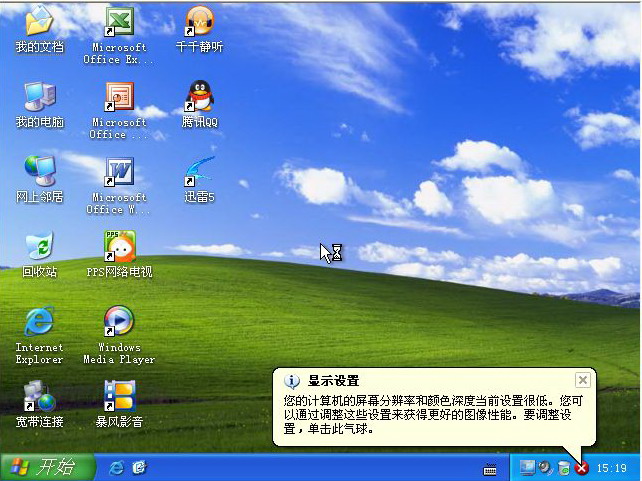Select the PPS网络电视 shortcut icon
Image resolution: width=642 pixels, height=481 pixels.
(119, 255)
